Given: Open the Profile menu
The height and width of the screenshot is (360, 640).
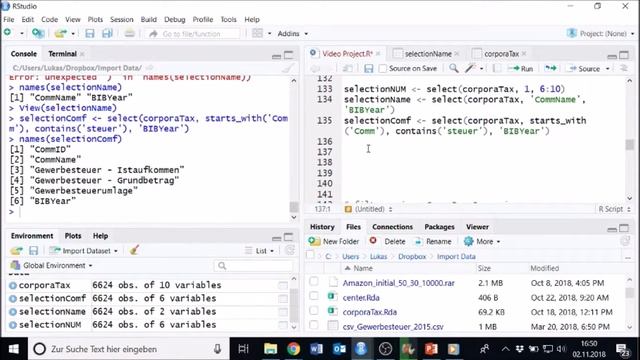Looking at the screenshot, I should (x=203, y=20).
